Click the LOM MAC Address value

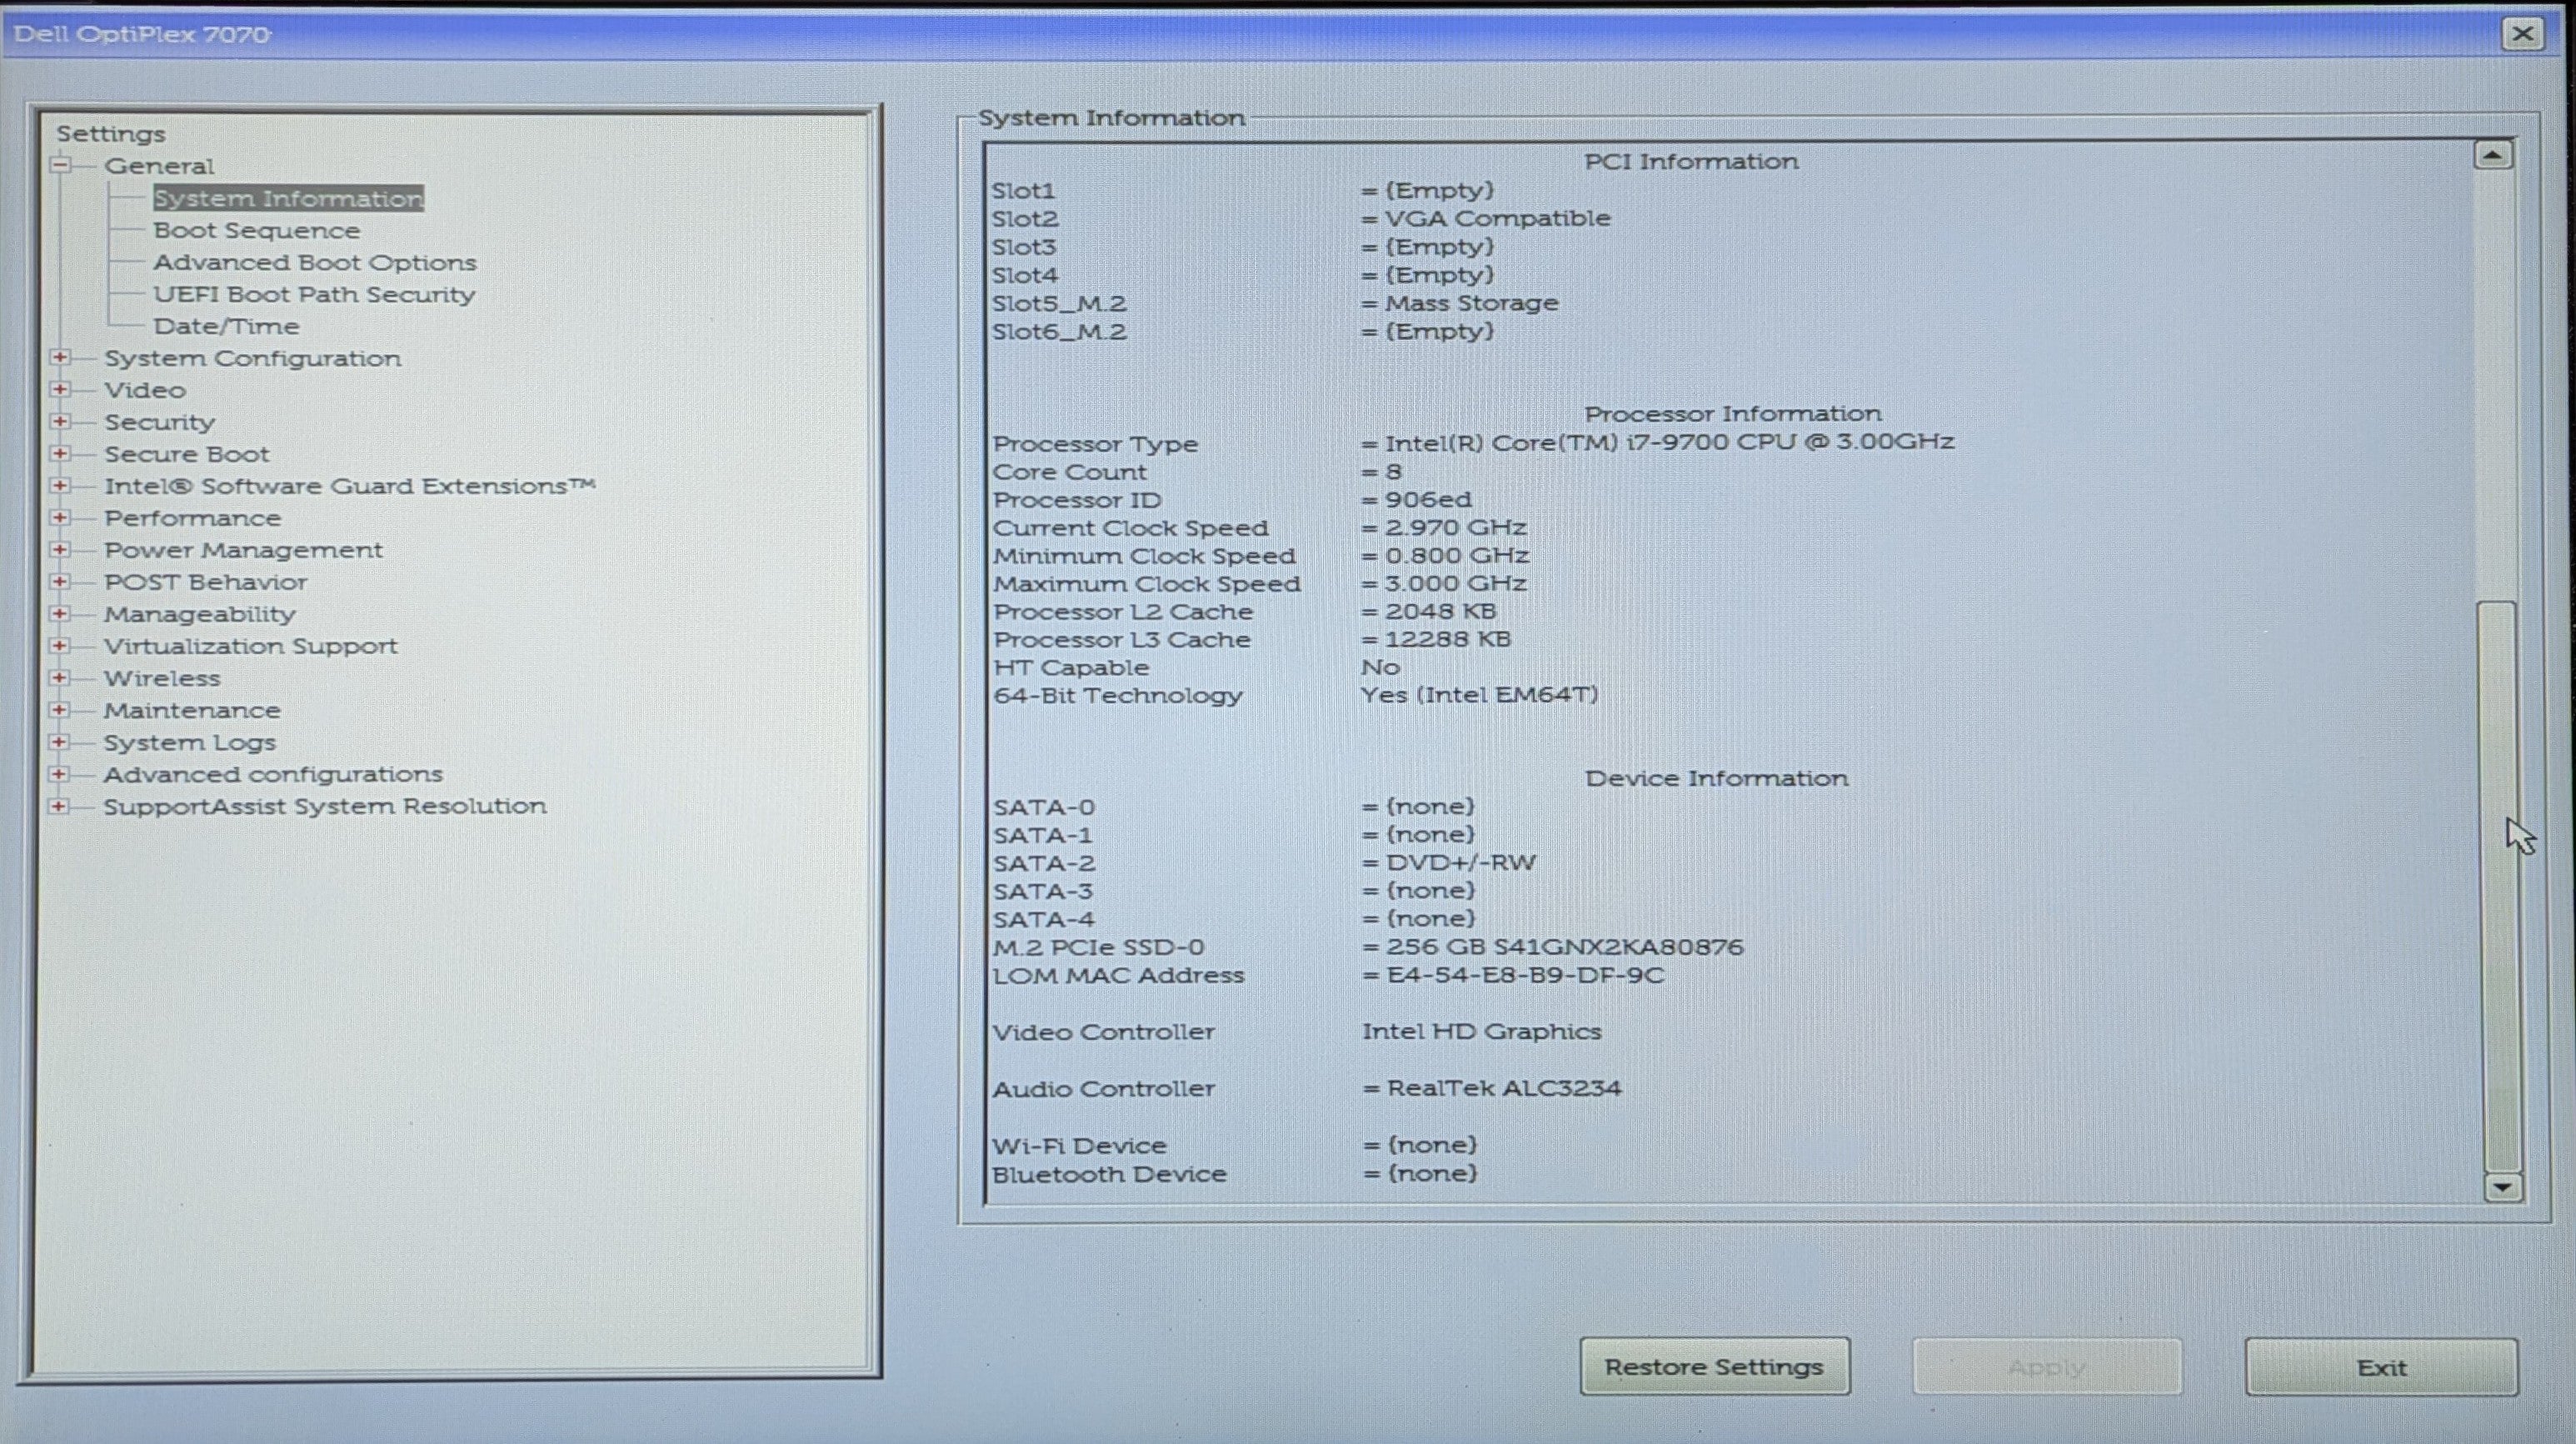(1525, 975)
